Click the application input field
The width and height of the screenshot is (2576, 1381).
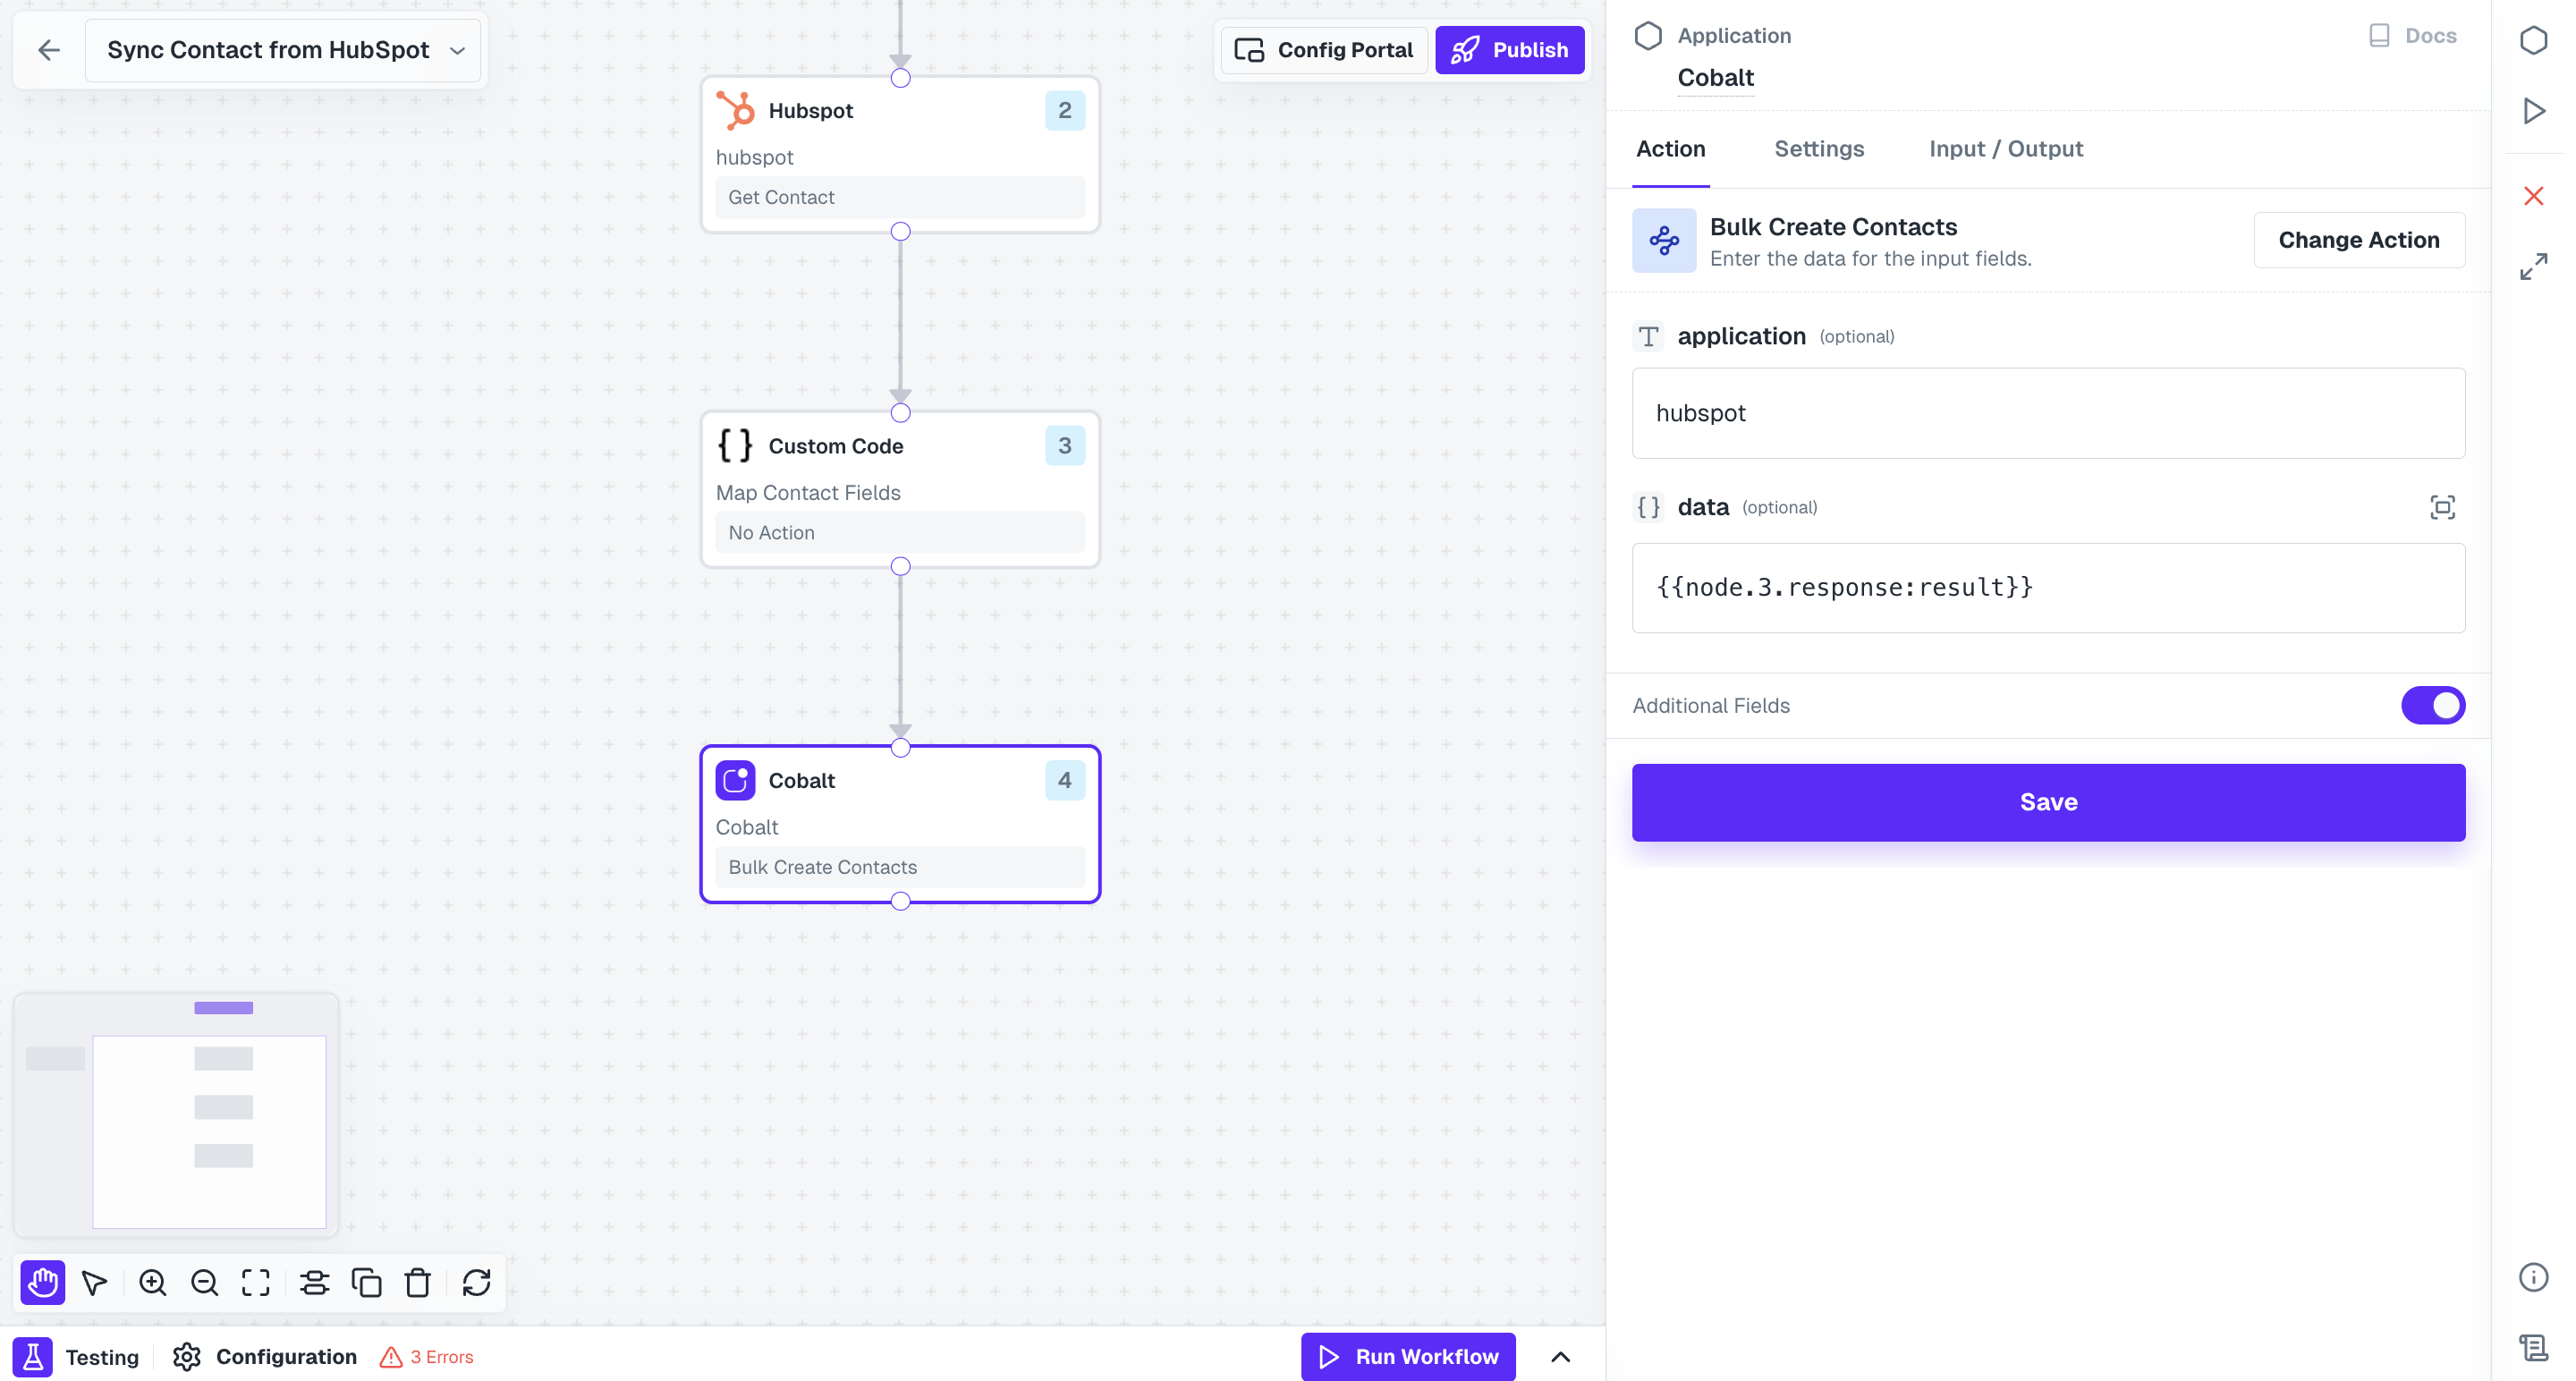2047,413
